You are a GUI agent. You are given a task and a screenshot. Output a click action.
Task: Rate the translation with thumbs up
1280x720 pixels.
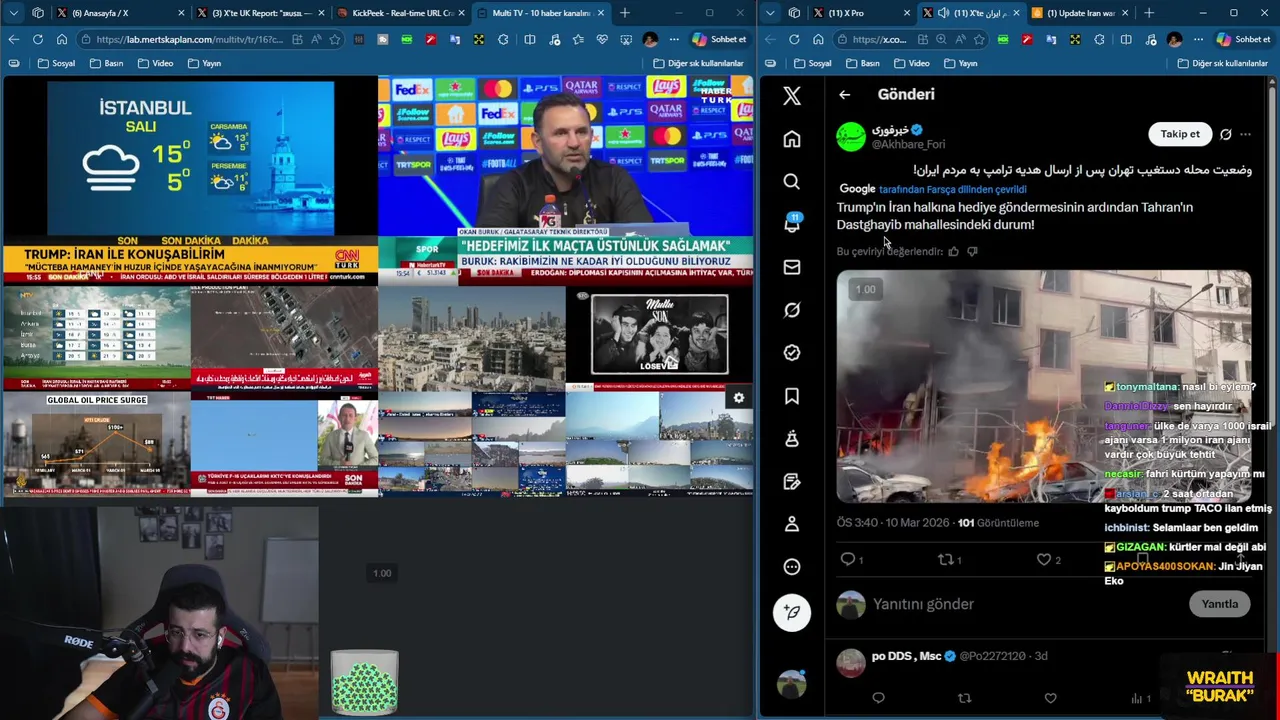click(x=953, y=252)
